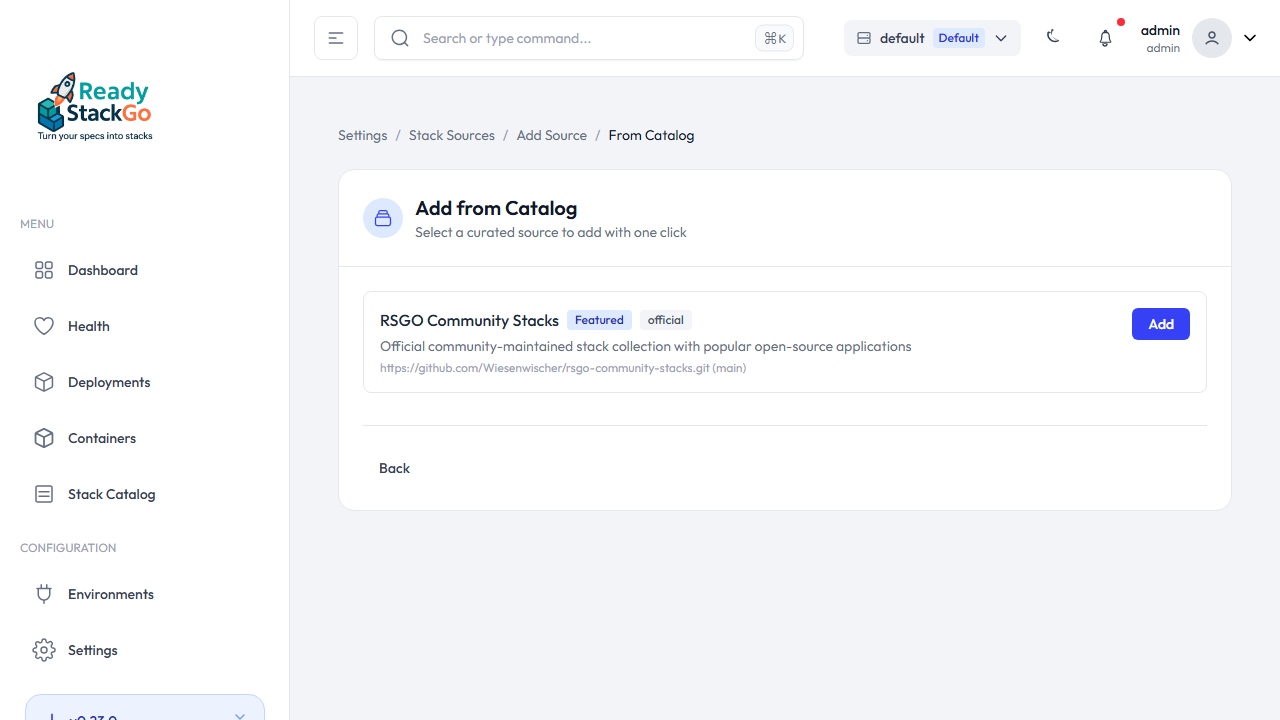Viewport: 1280px width, 720px height.
Task: Click the Dashboard grid icon
Action: pos(44,270)
